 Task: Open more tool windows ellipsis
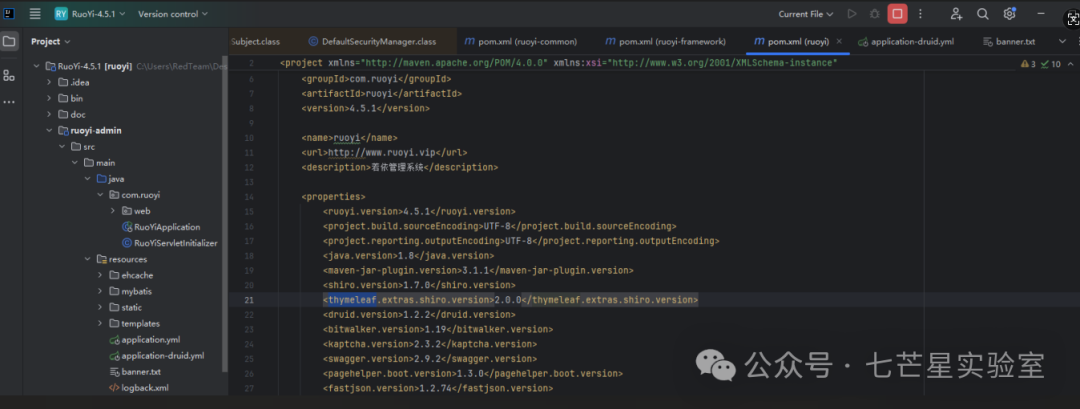tap(9, 102)
